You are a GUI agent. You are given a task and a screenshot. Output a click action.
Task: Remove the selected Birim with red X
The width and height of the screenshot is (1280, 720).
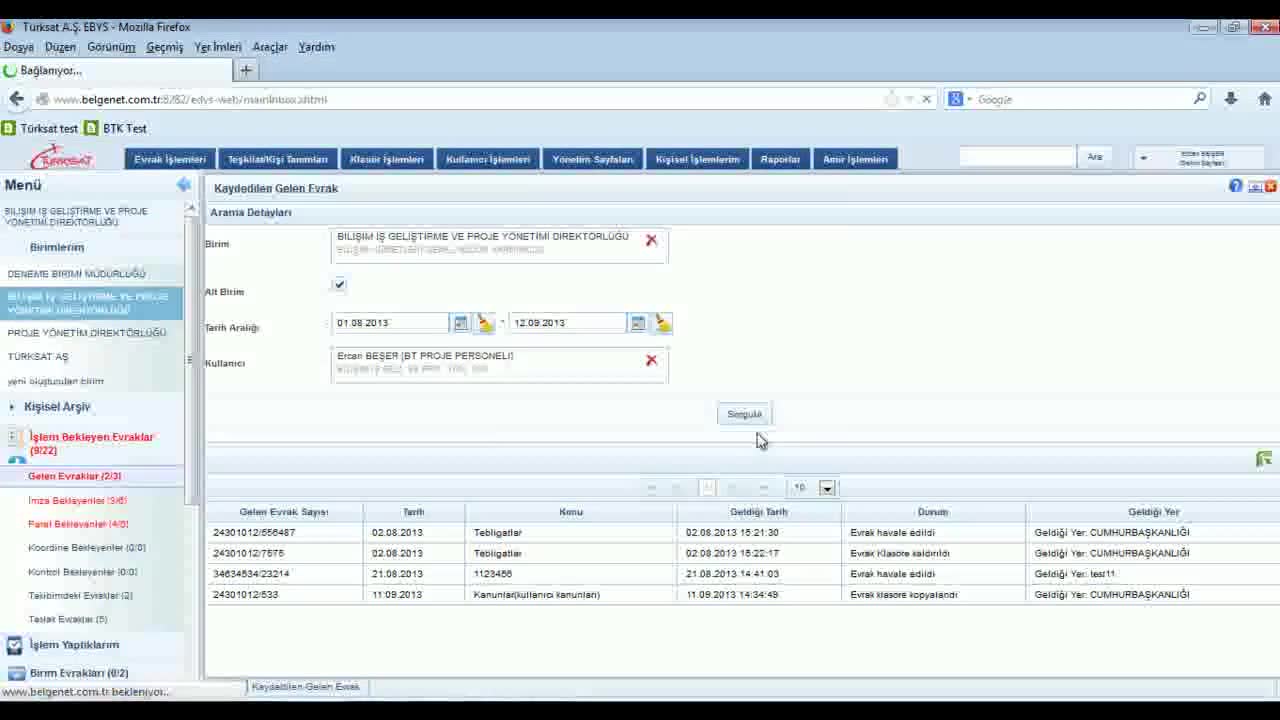(651, 240)
